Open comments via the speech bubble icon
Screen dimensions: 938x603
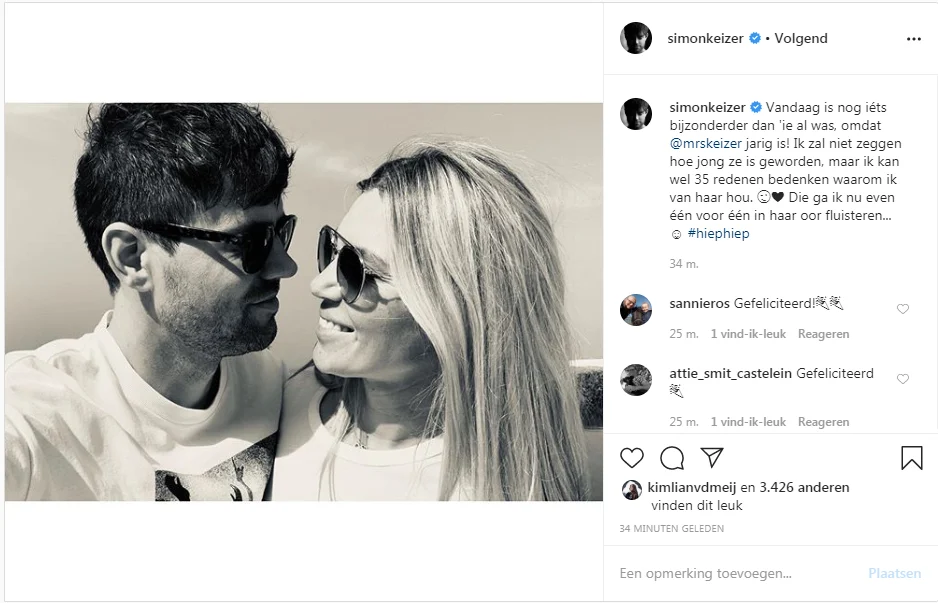coord(671,458)
